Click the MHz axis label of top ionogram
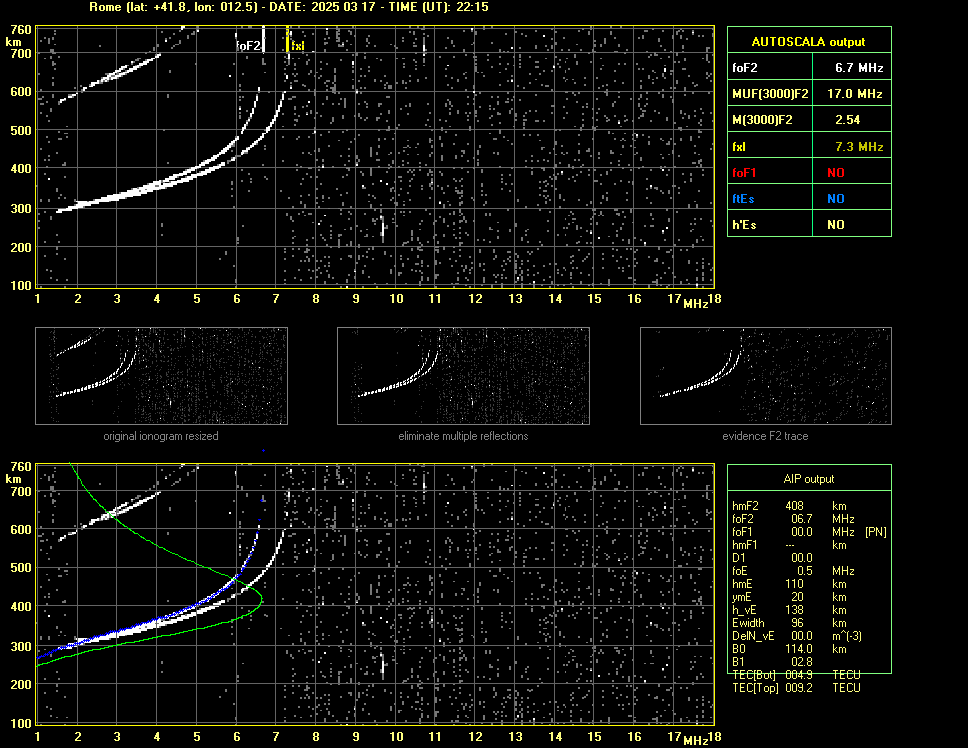This screenshot has width=968, height=748. (x=696, y=303)
